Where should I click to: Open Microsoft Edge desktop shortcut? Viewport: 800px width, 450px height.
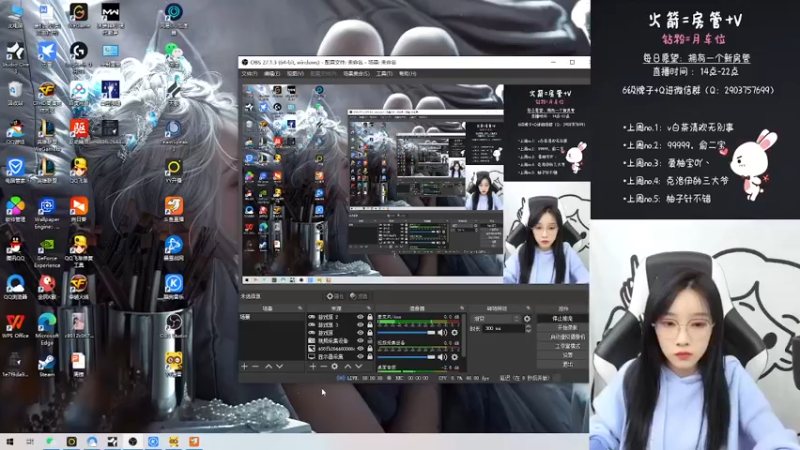(x=46, y=329)
